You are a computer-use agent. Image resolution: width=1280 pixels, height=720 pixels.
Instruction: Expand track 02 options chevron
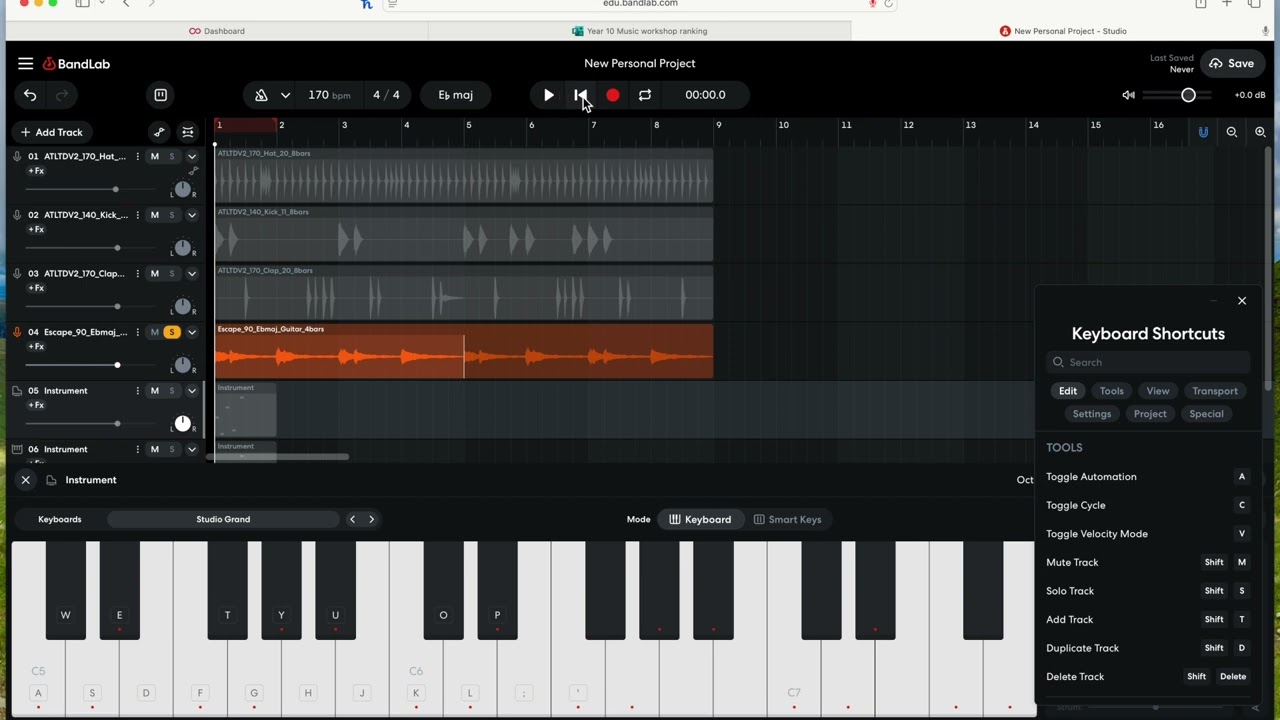192,215
